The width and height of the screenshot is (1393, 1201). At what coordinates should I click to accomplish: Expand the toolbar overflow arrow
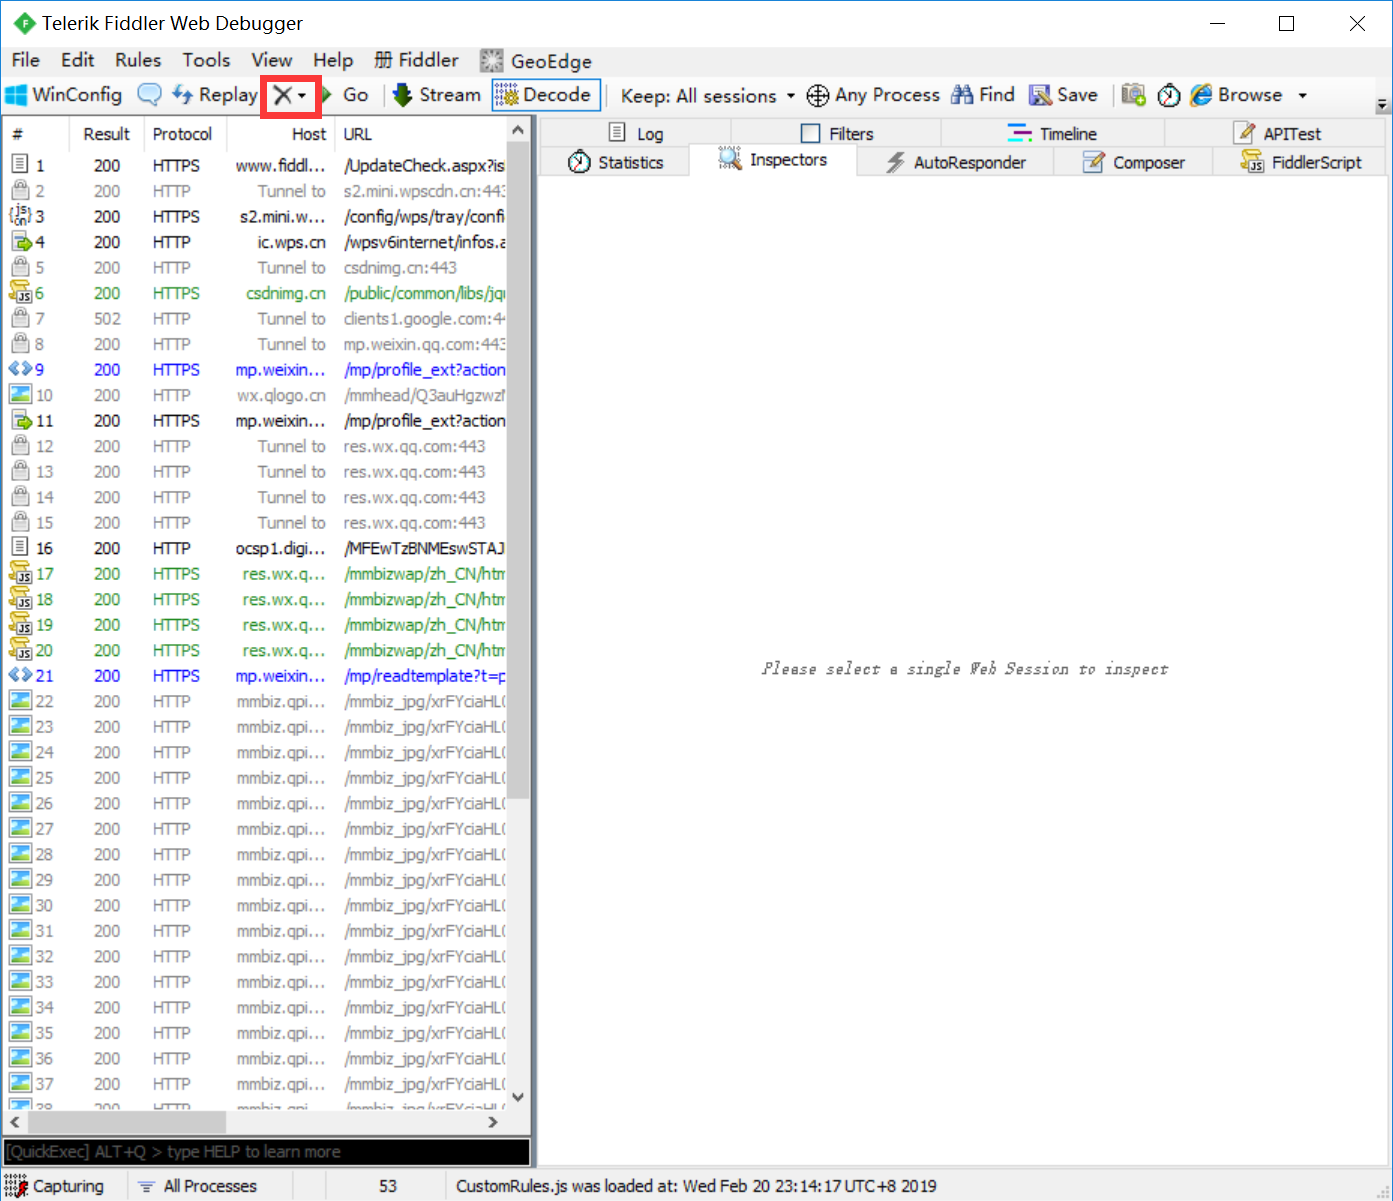pos(1382,105)
